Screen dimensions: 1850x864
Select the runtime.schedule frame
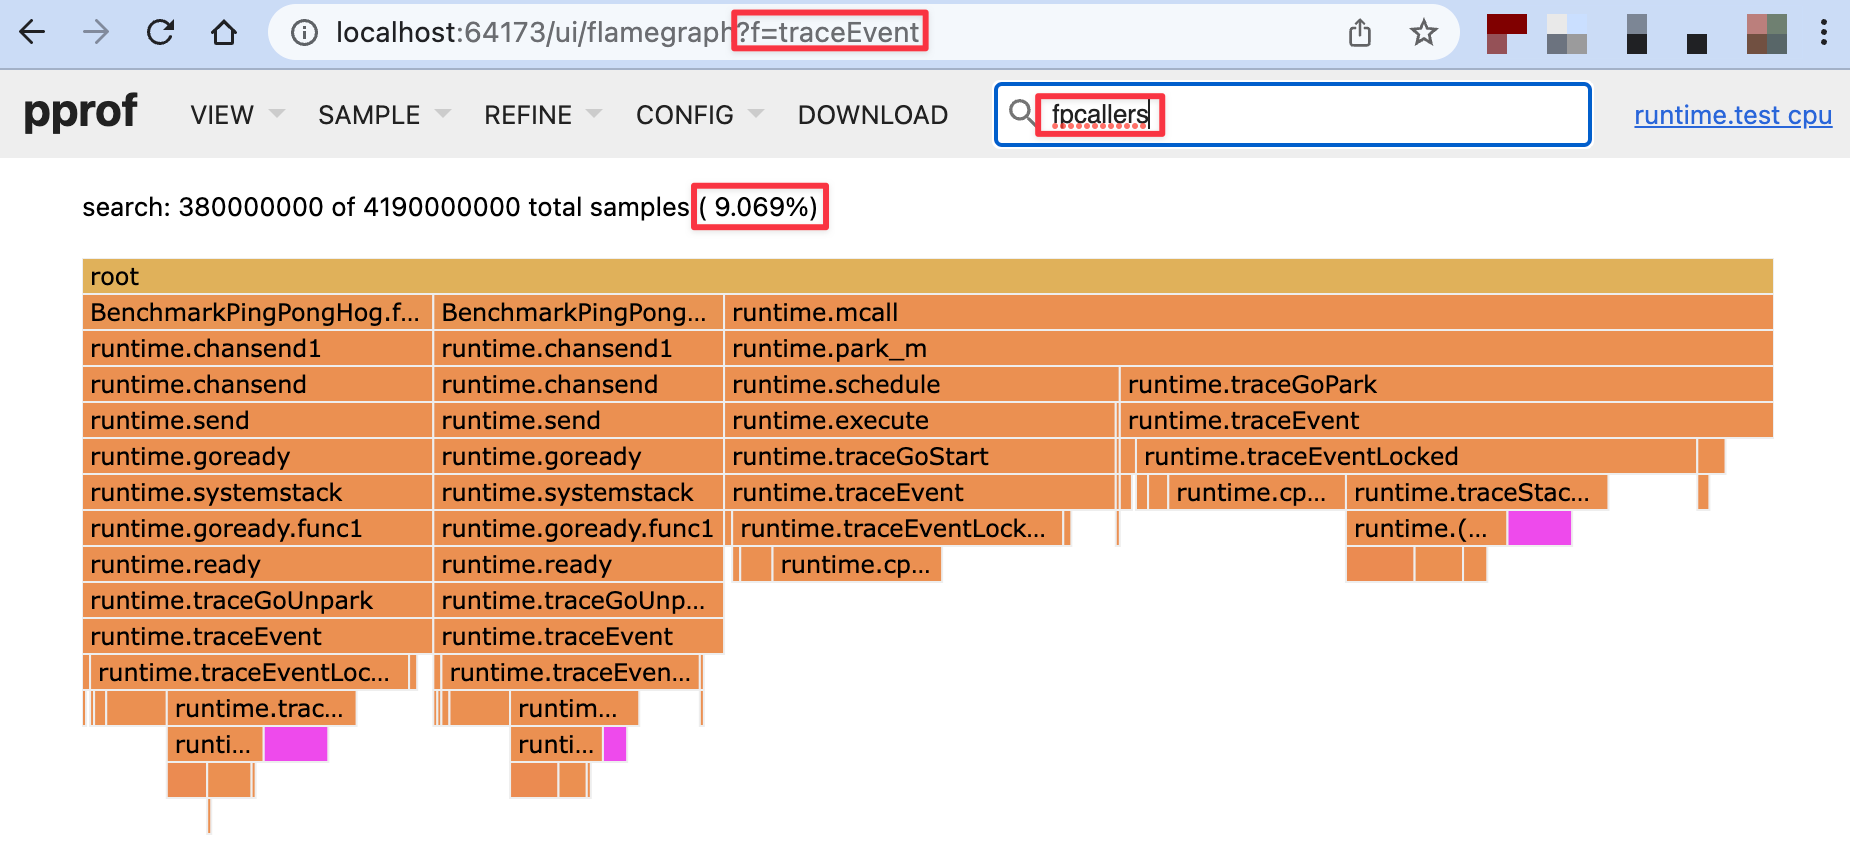tap(921, 384)
